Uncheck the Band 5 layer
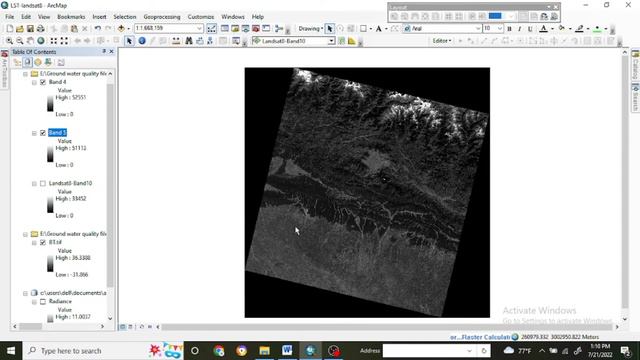The height and width of the screenshot is (360, 640). (x=43, y=133)
